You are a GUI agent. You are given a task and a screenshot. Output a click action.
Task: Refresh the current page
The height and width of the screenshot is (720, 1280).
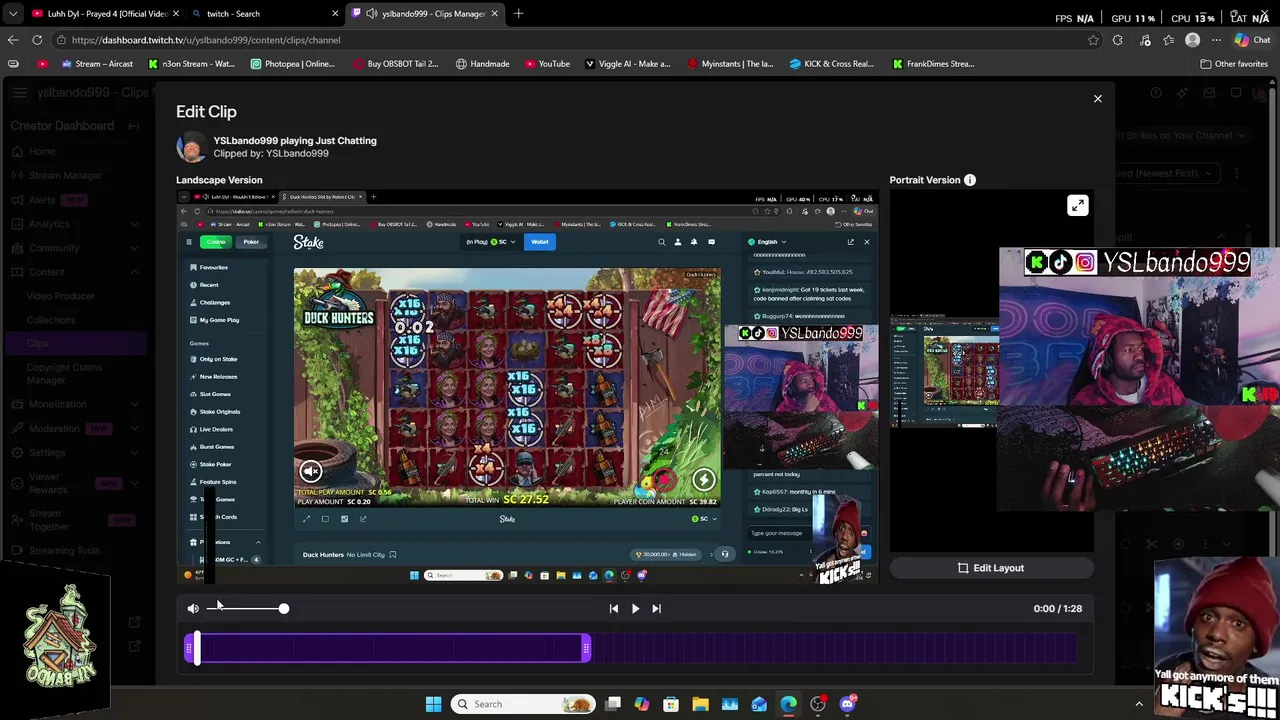37,40
